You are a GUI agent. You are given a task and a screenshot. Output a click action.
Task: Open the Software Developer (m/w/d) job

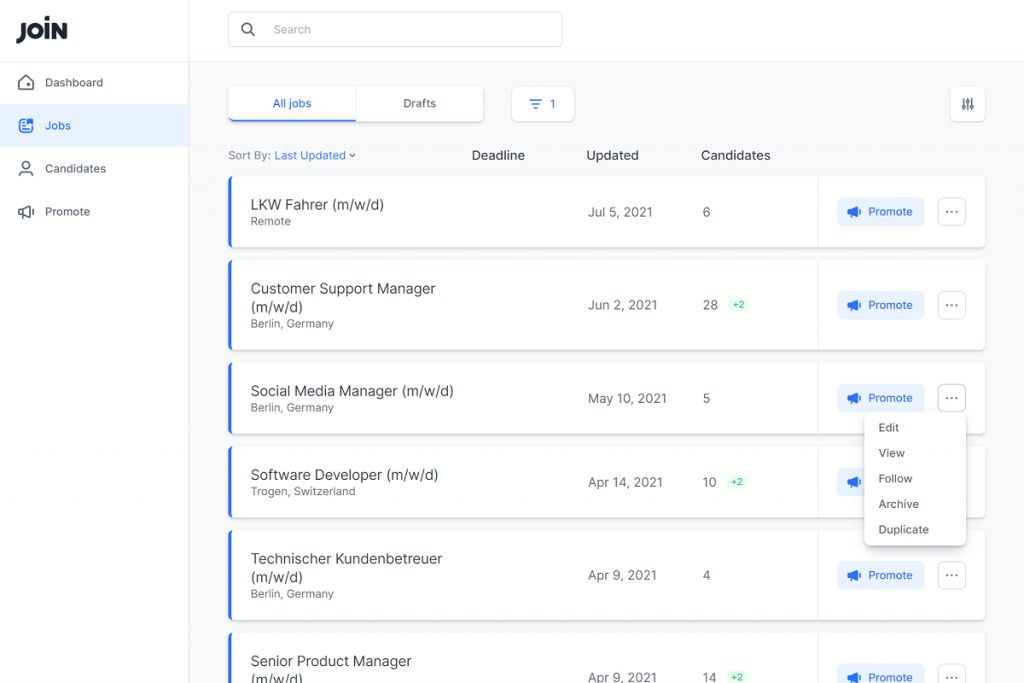click(x=344, y=475)
